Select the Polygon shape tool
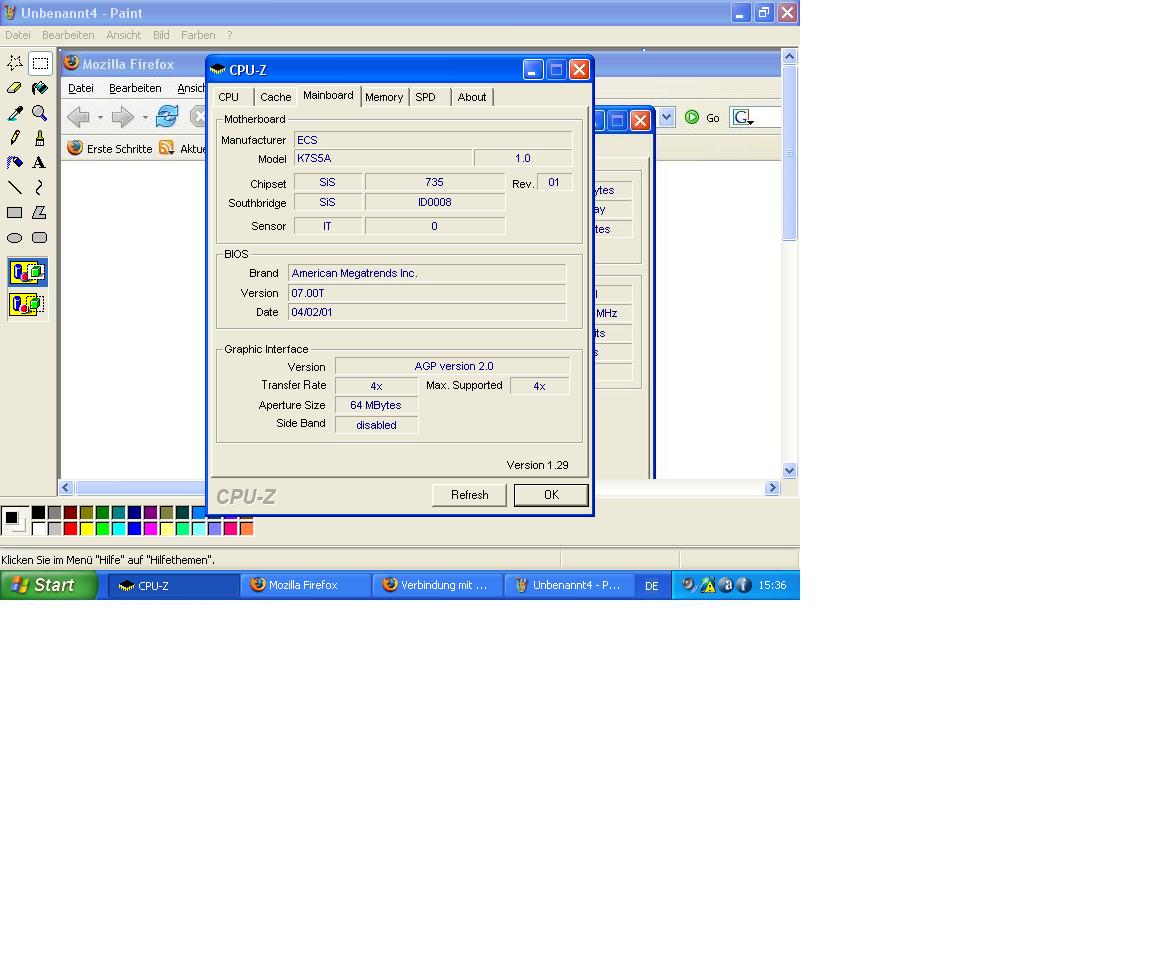 40,213
